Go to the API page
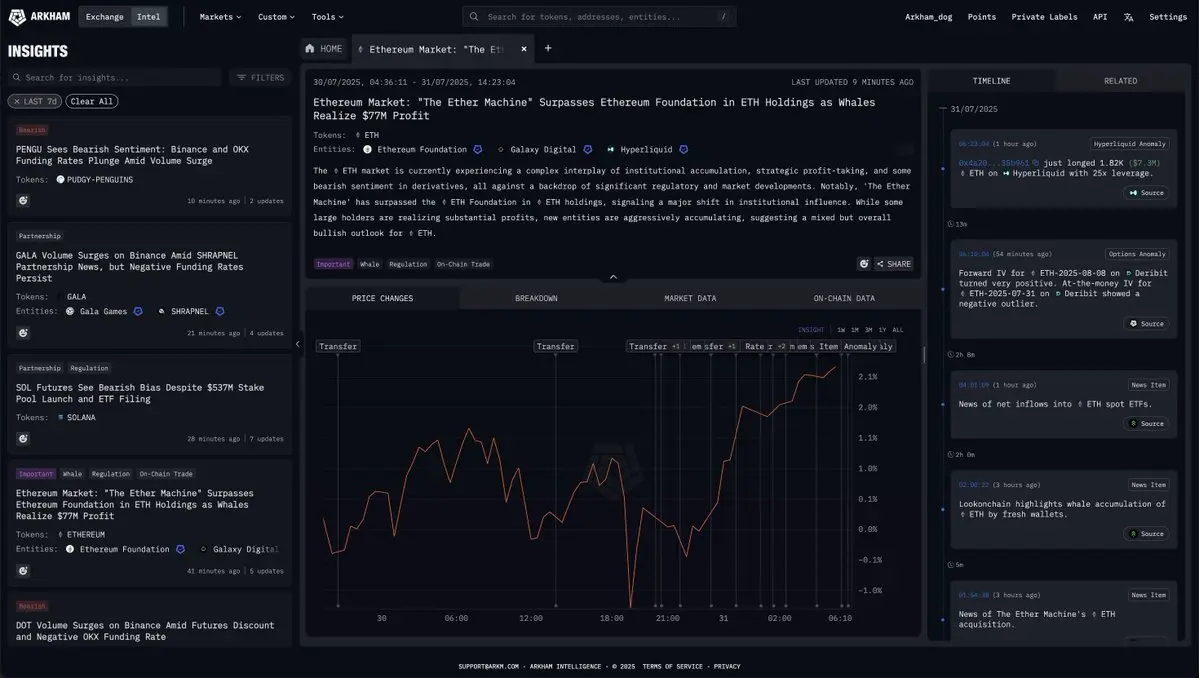 [x=1100, y=17]
